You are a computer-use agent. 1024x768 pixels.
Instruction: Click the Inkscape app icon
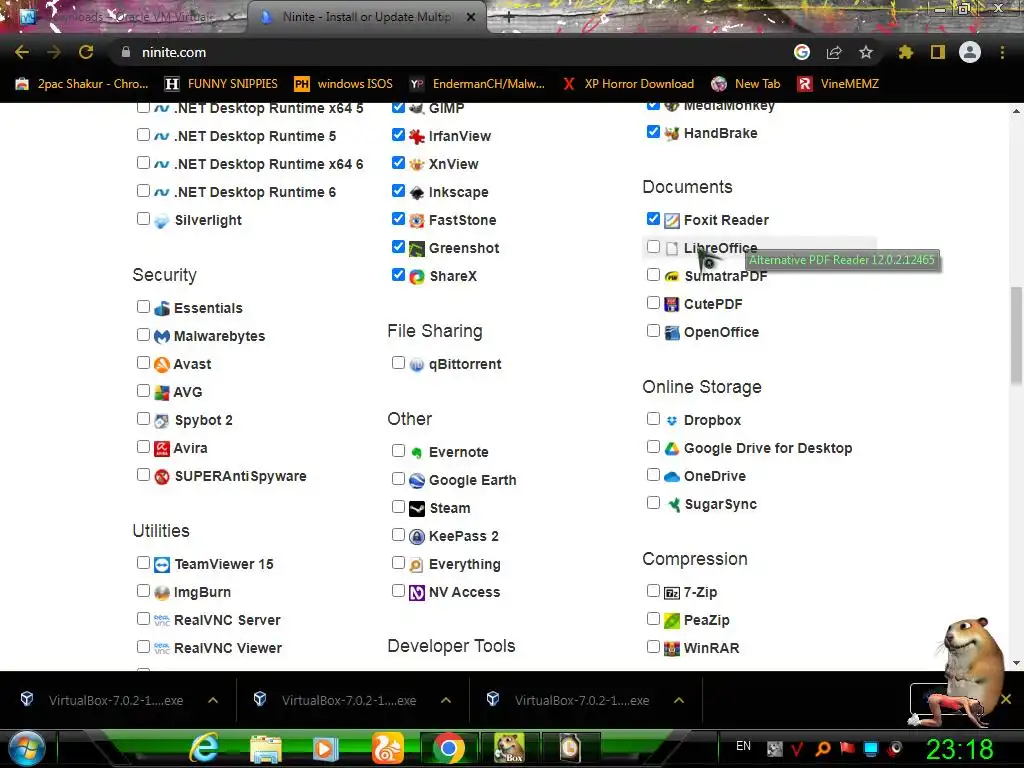pos(417,193)
